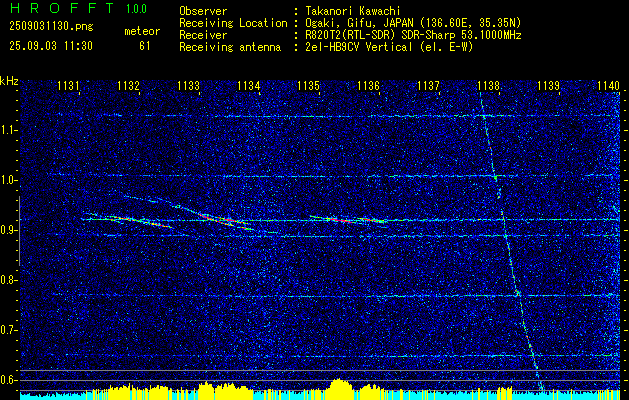The image size is (629, 400).
Task: Click time axis label 1136
Action: pos(368,85)
